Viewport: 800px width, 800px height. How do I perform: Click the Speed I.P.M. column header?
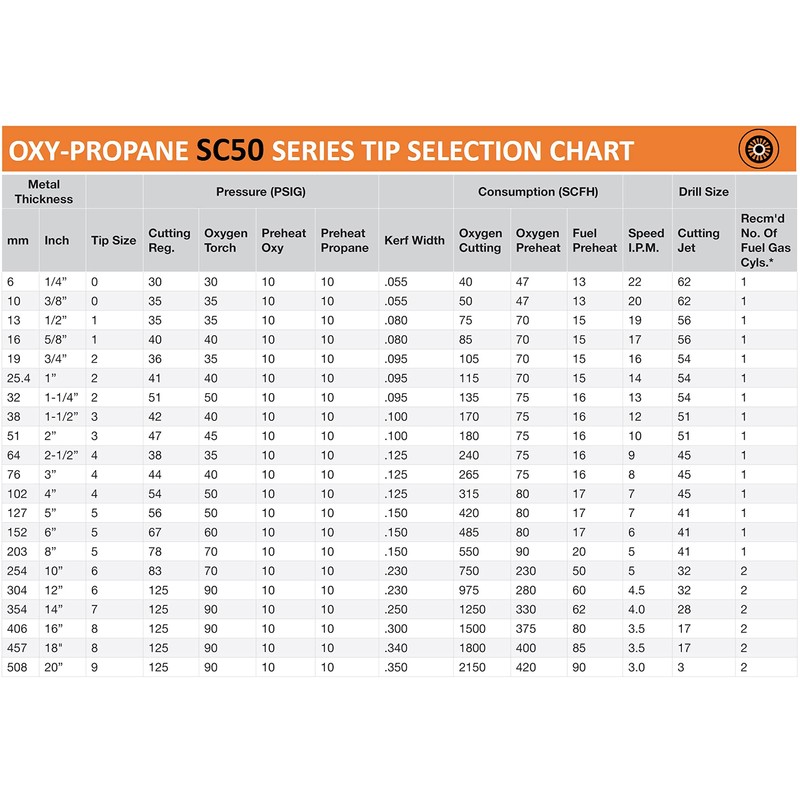coord(645,240)
